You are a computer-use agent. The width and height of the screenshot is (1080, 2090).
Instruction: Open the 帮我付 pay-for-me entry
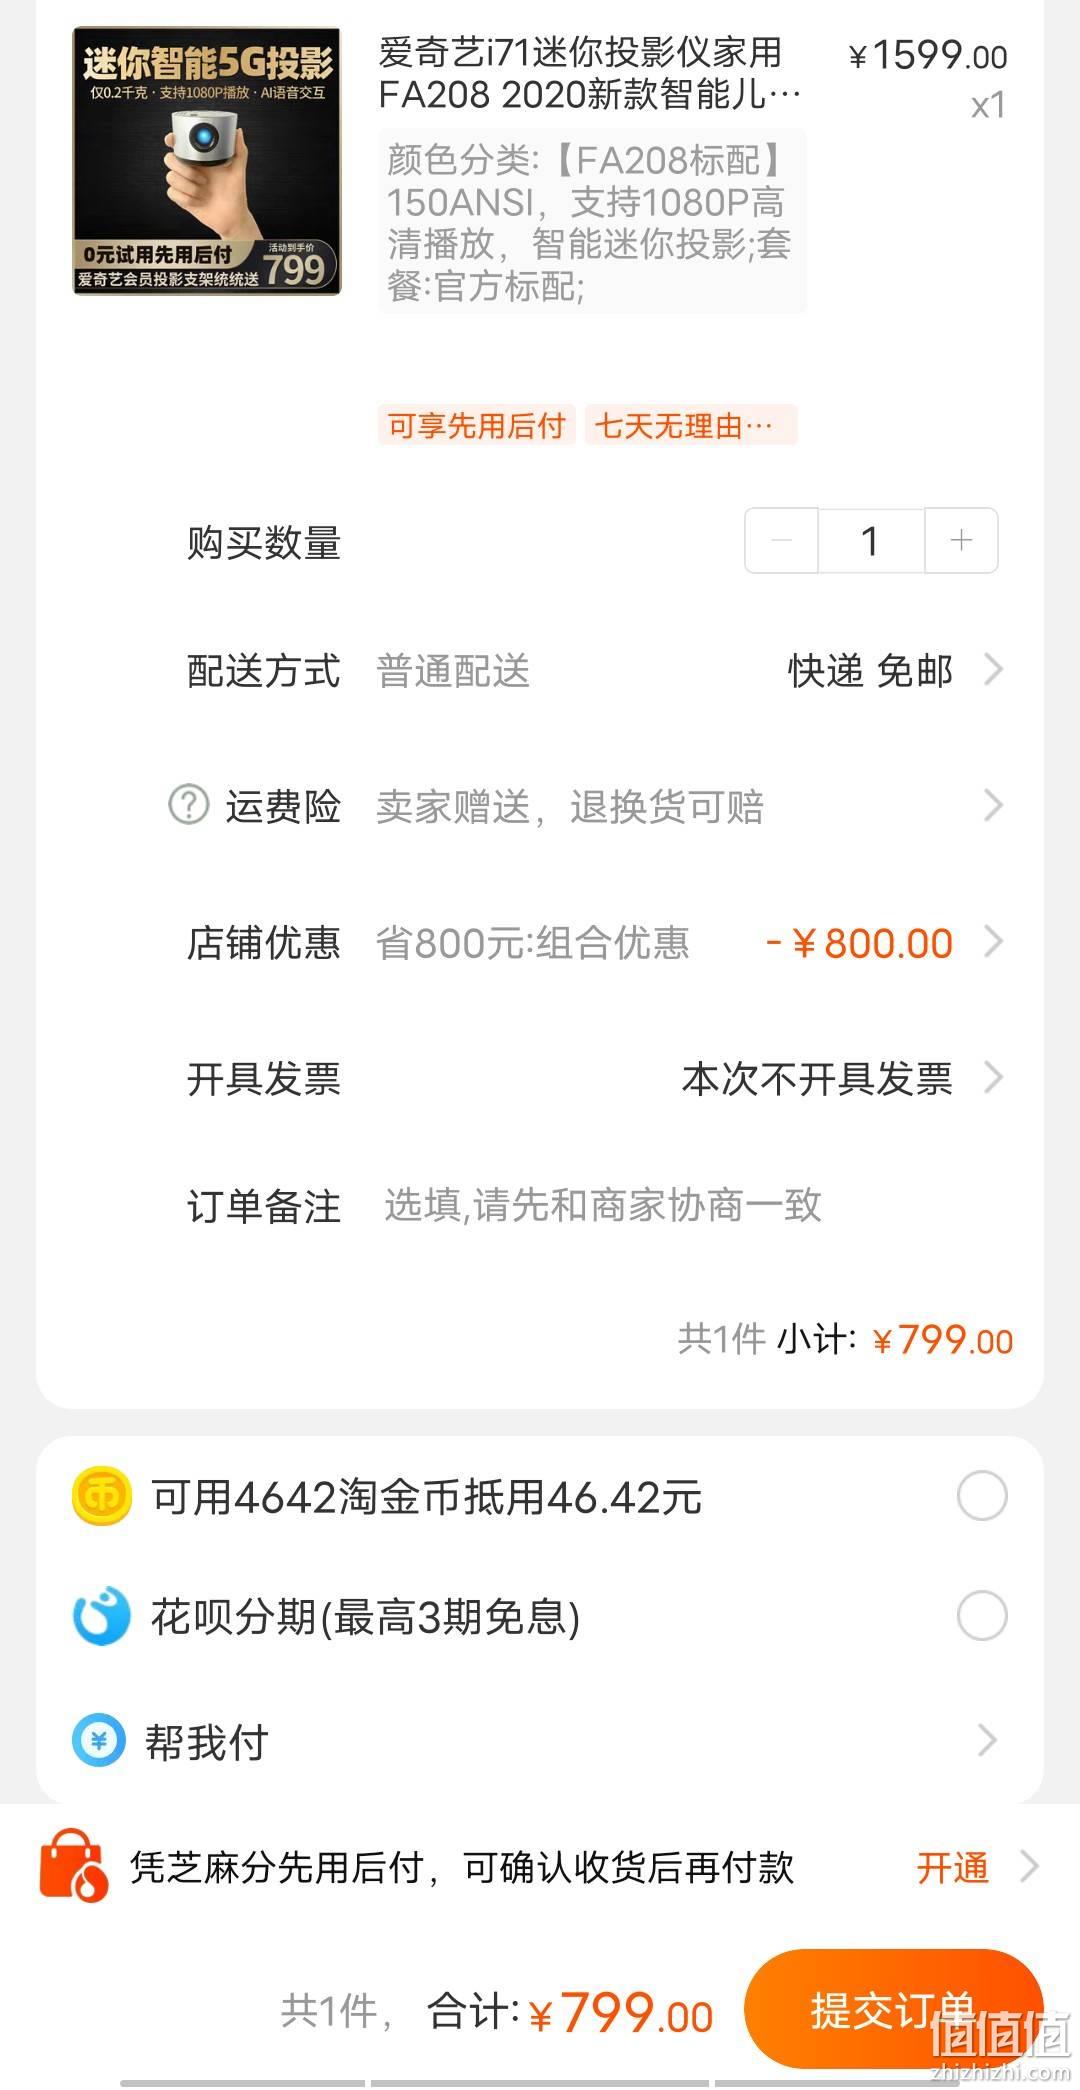(x=540, y=1741)
